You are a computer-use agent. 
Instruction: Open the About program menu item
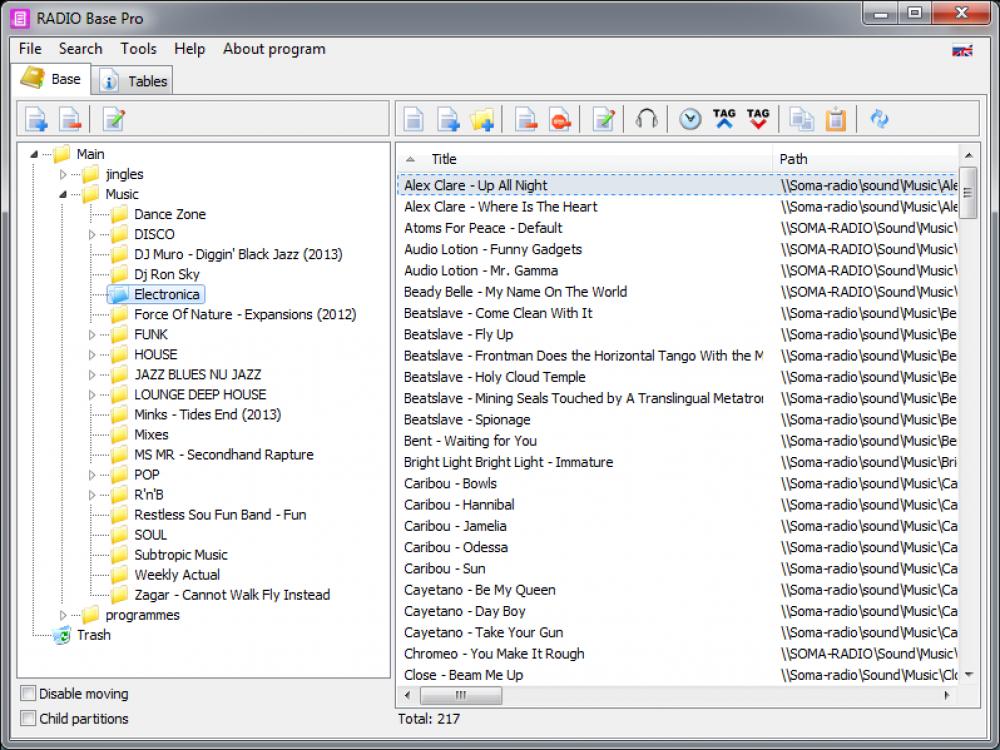click(273, 48)
